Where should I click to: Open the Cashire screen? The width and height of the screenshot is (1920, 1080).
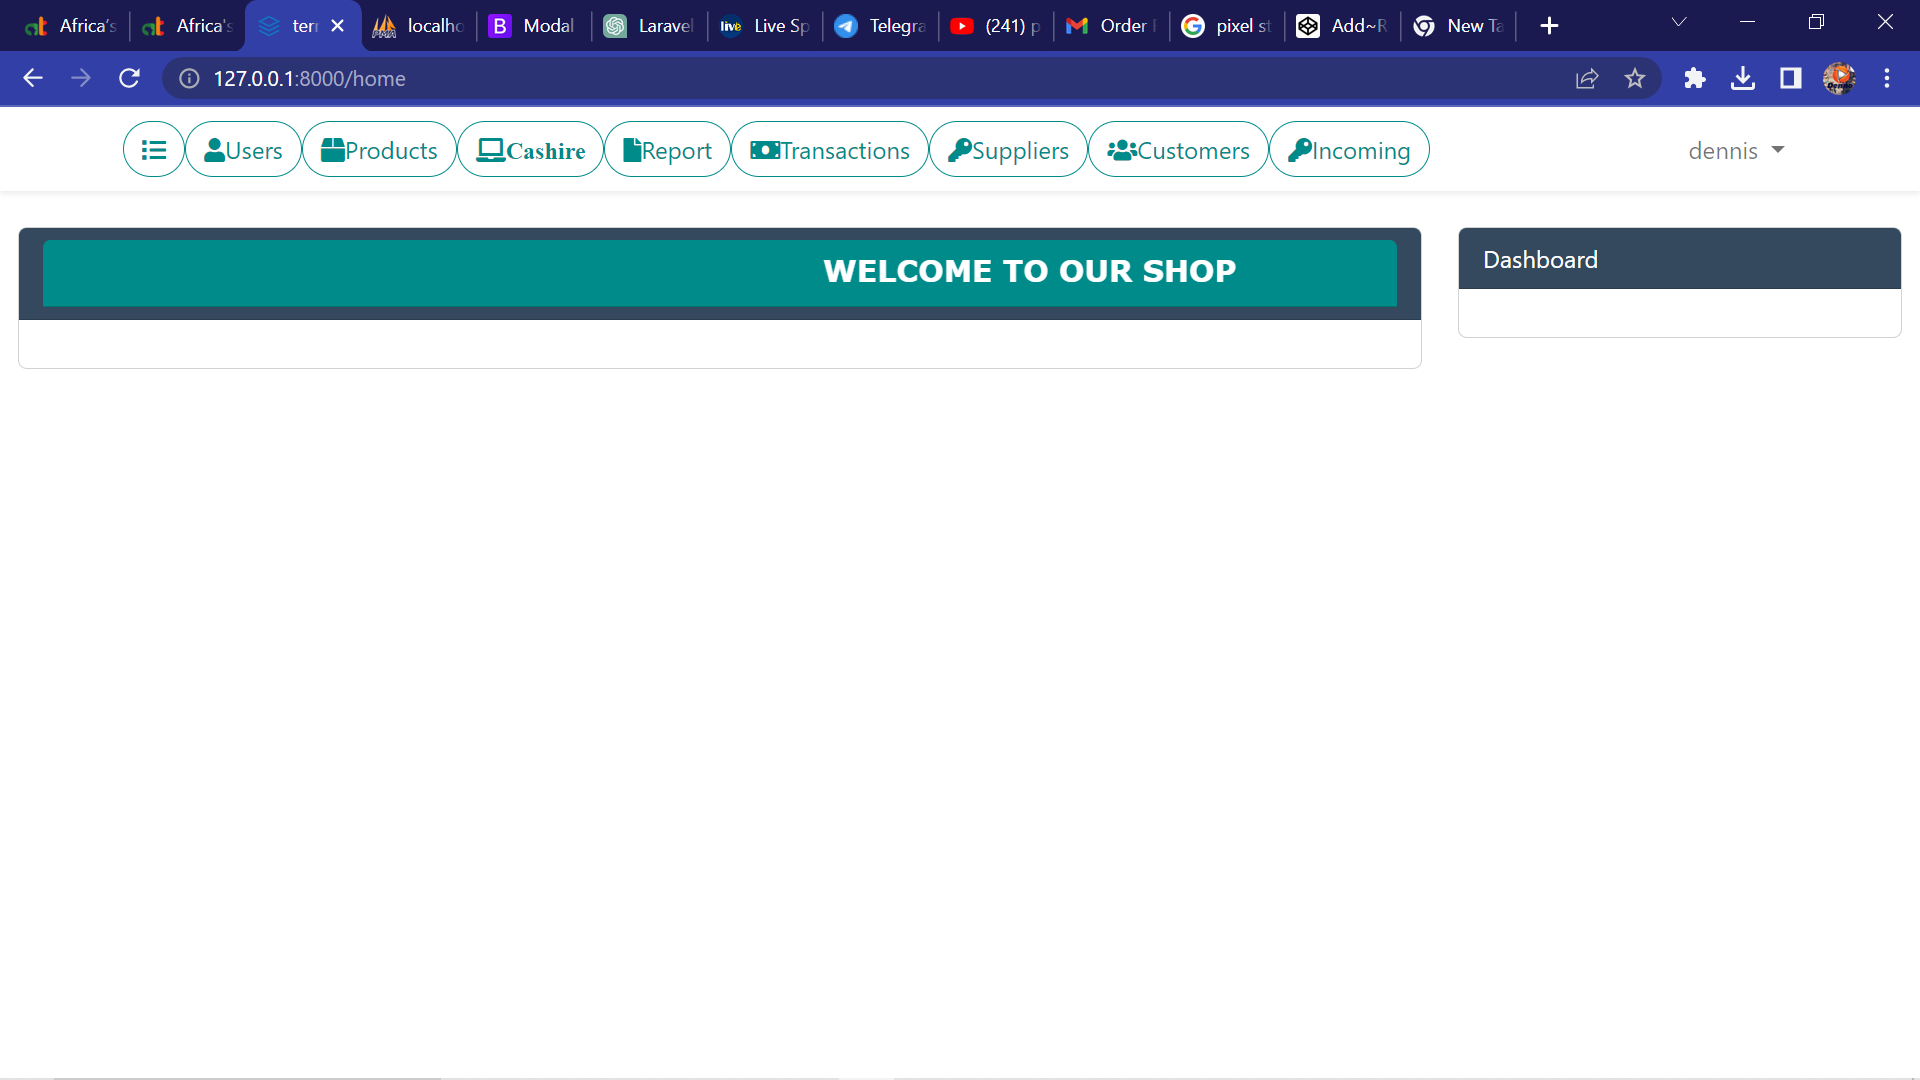531,150
